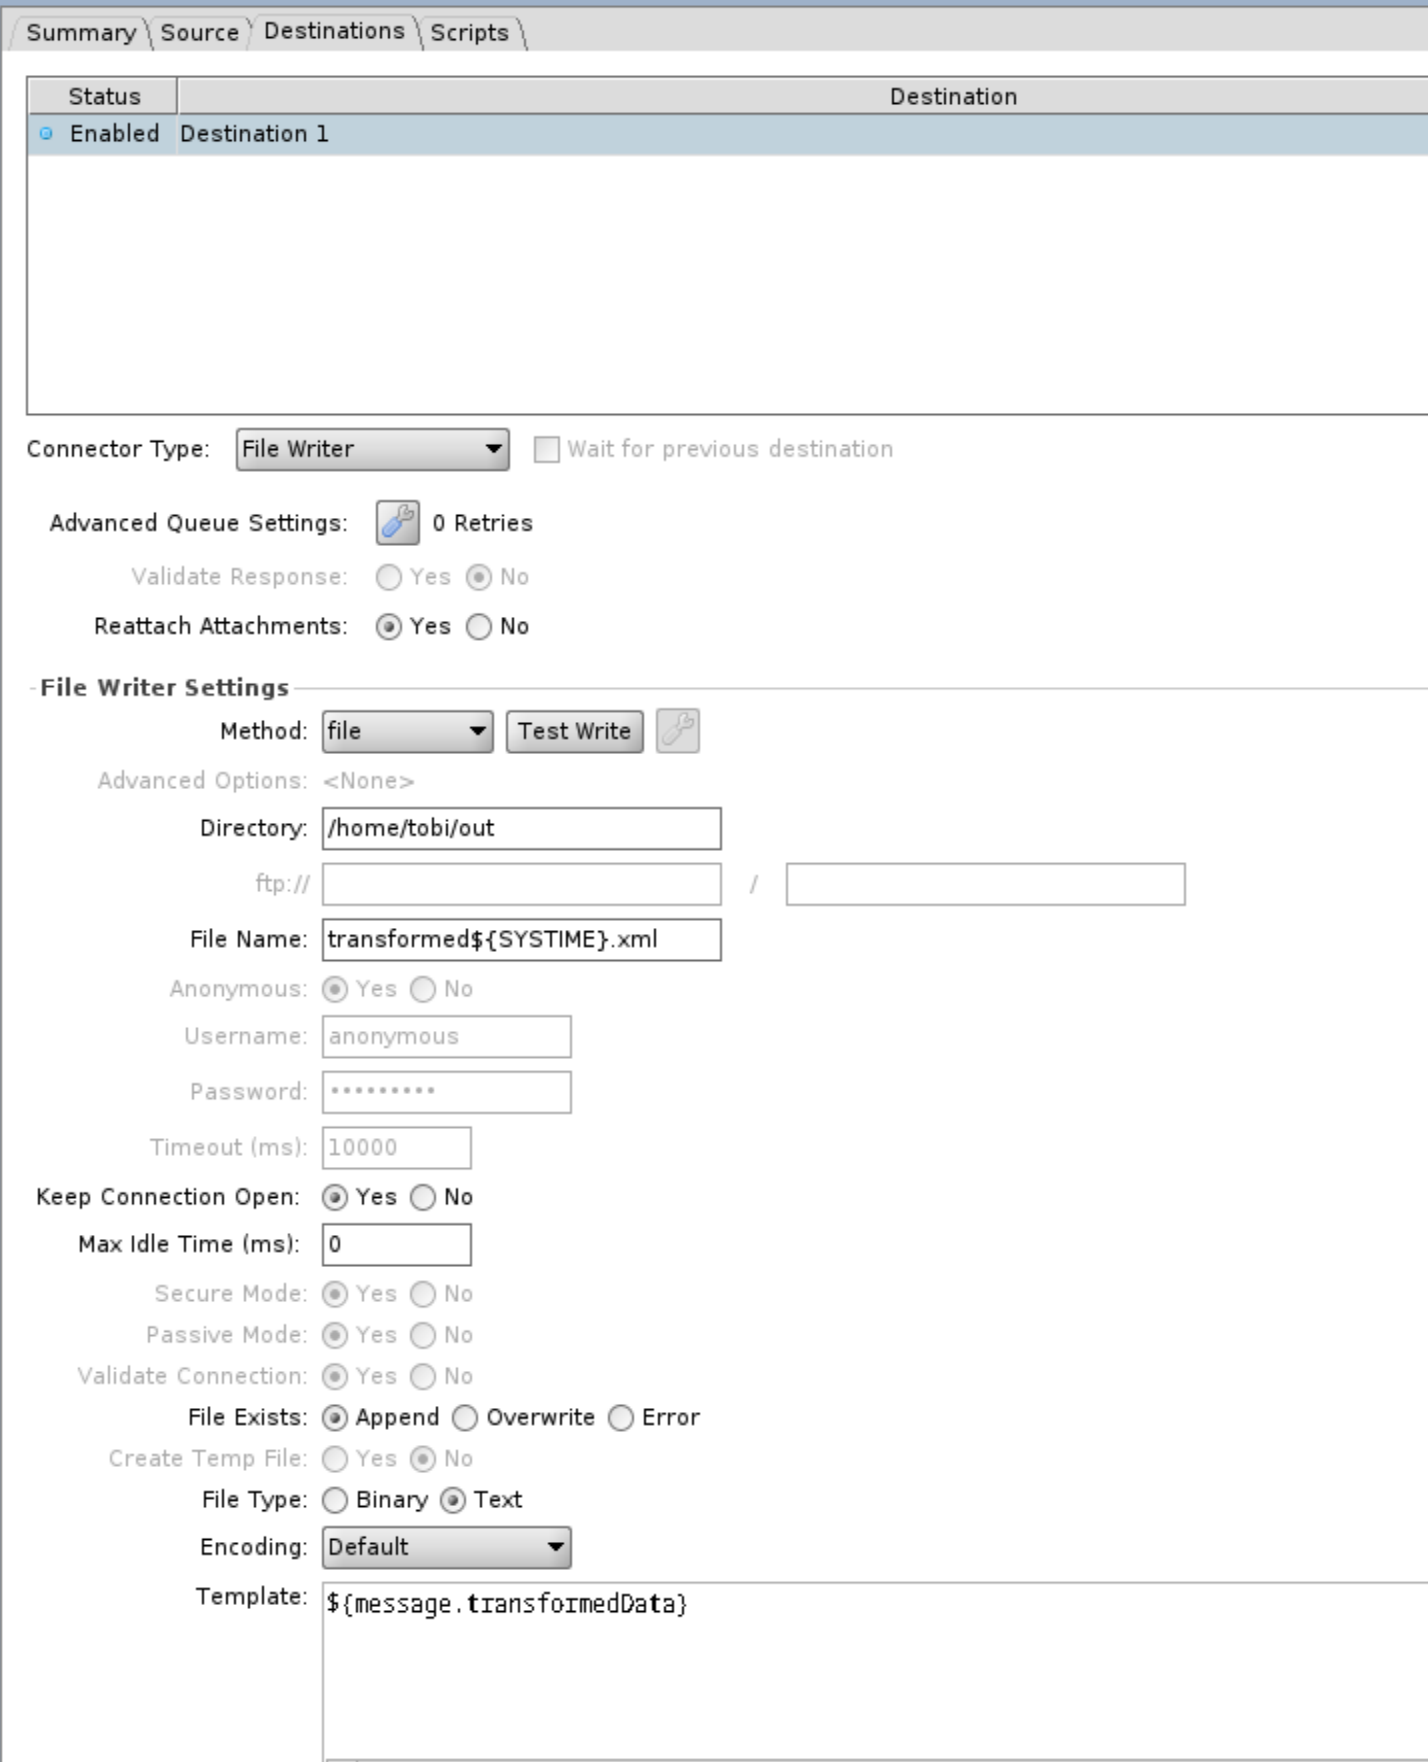The height and width of the screenshot is (1762, 1428).
Task: Click inside the Template text area
Action: [870, 1670]
